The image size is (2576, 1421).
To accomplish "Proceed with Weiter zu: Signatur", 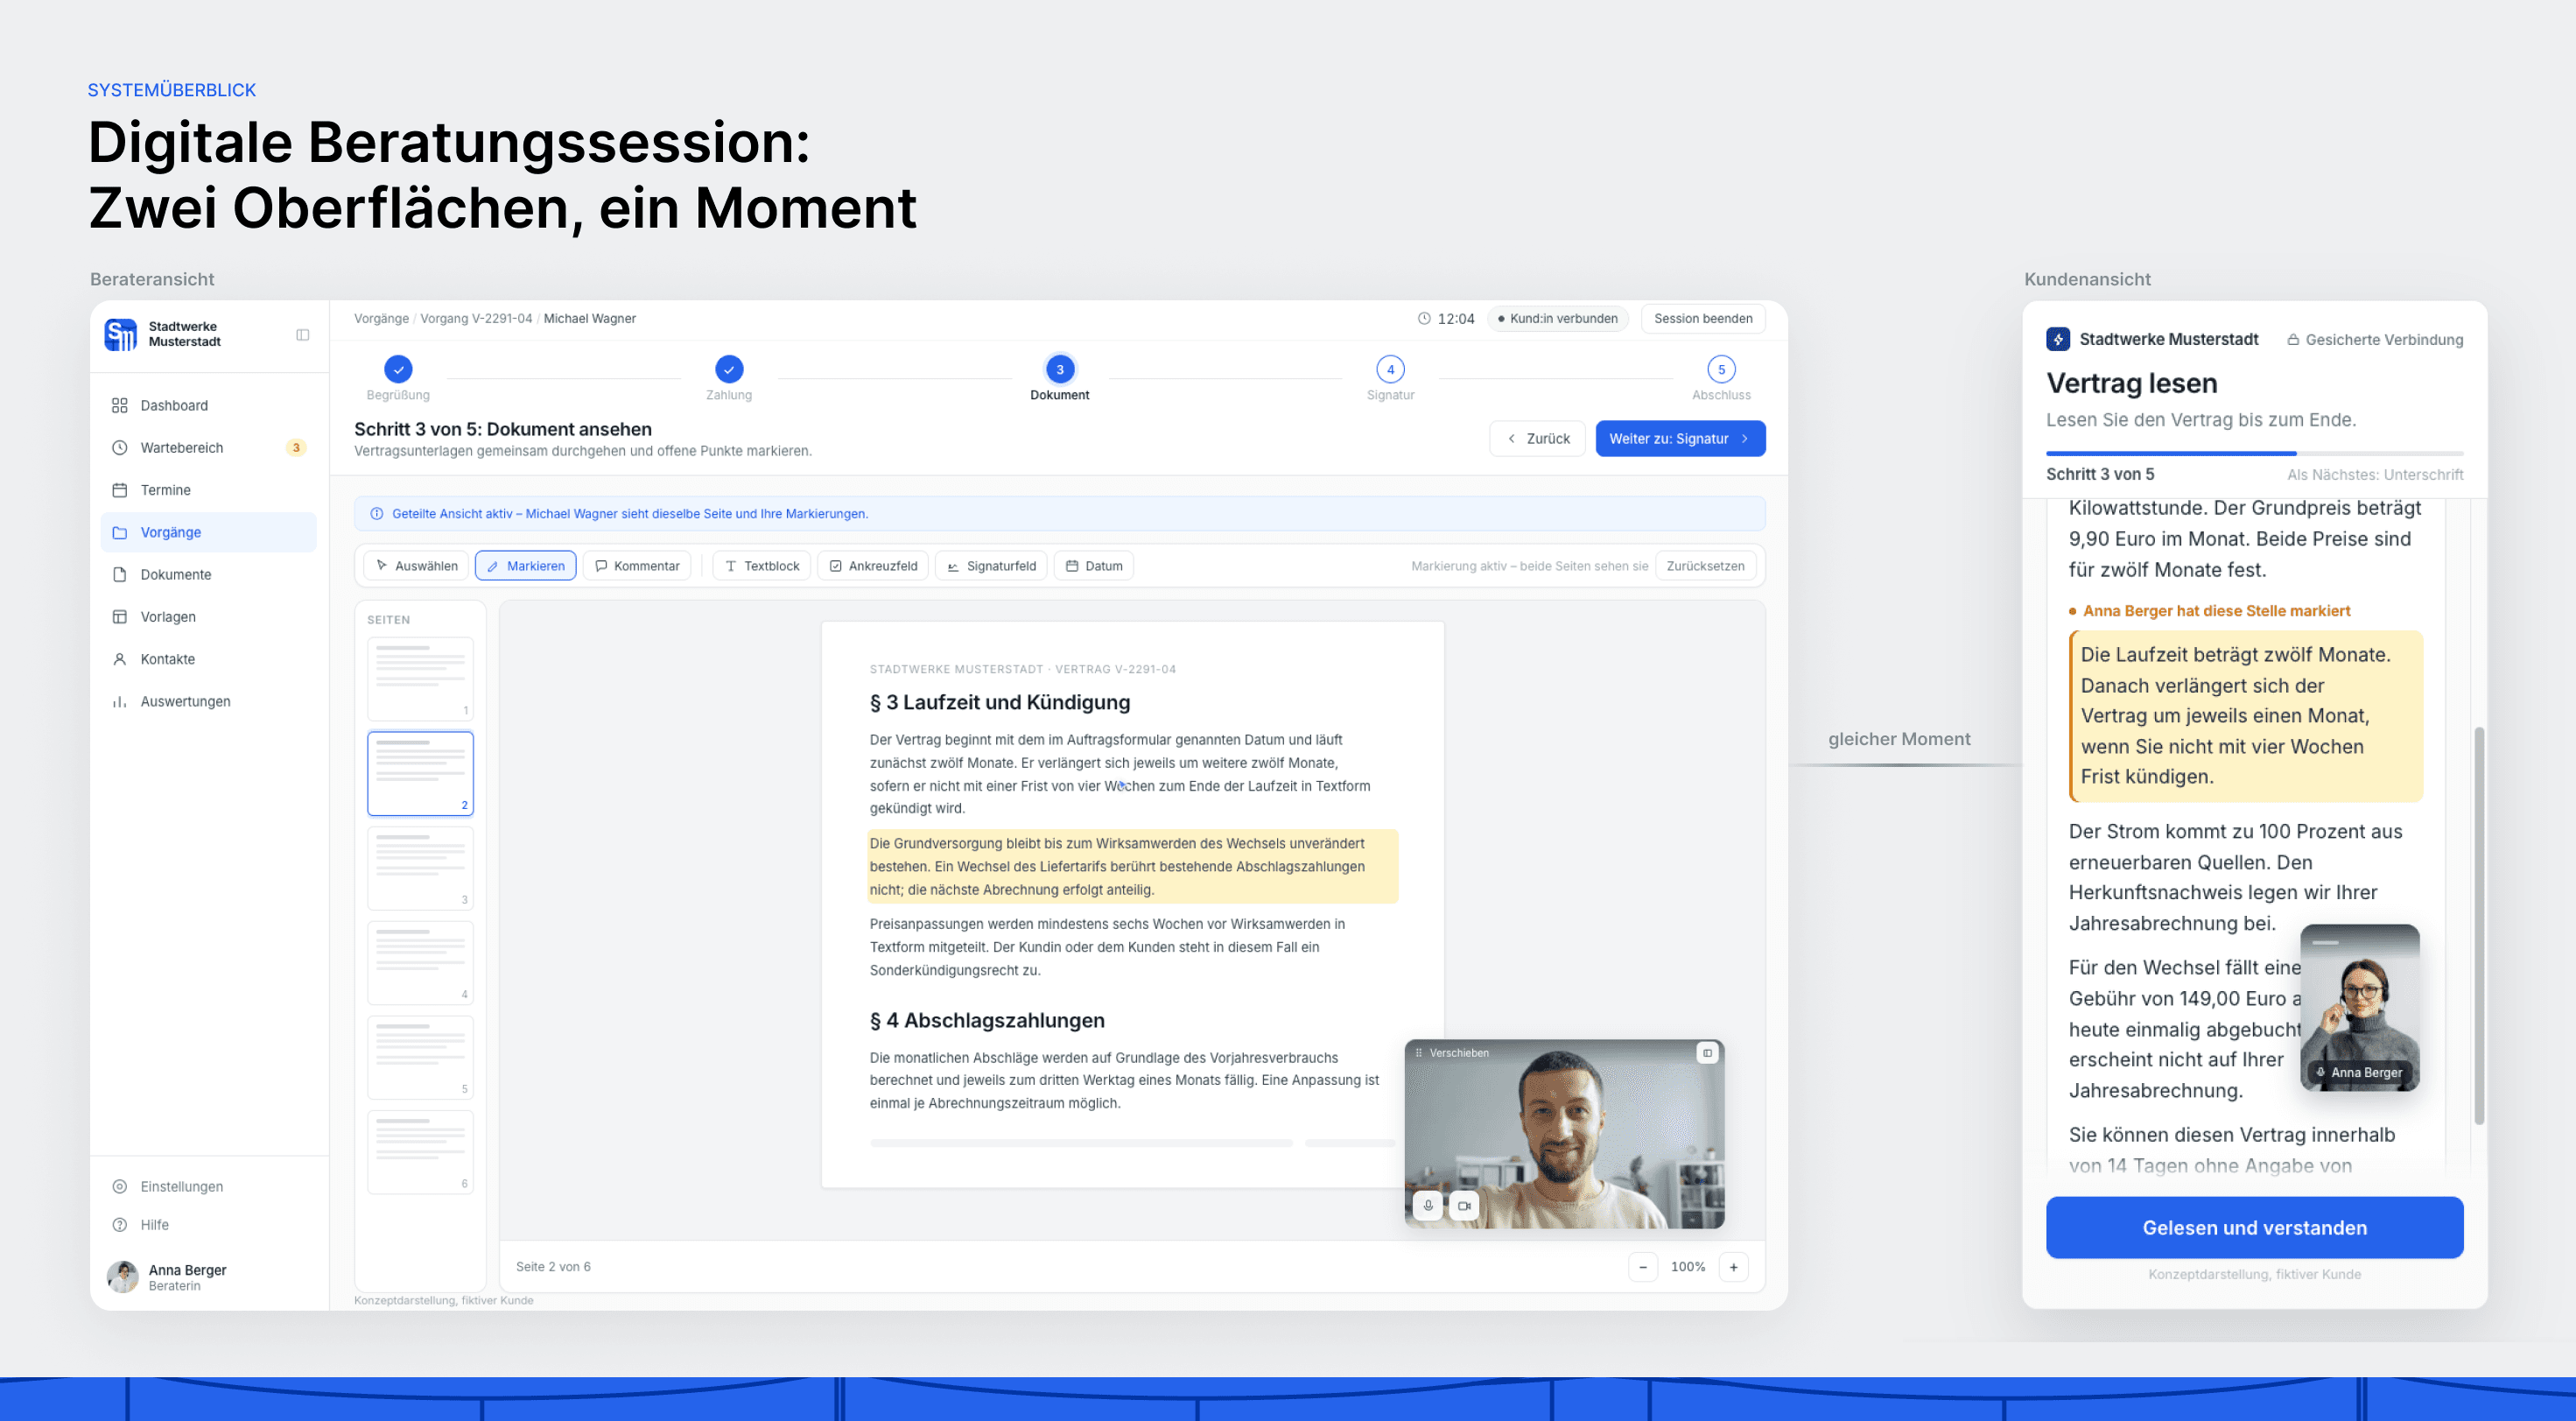I will point(1680,439).
